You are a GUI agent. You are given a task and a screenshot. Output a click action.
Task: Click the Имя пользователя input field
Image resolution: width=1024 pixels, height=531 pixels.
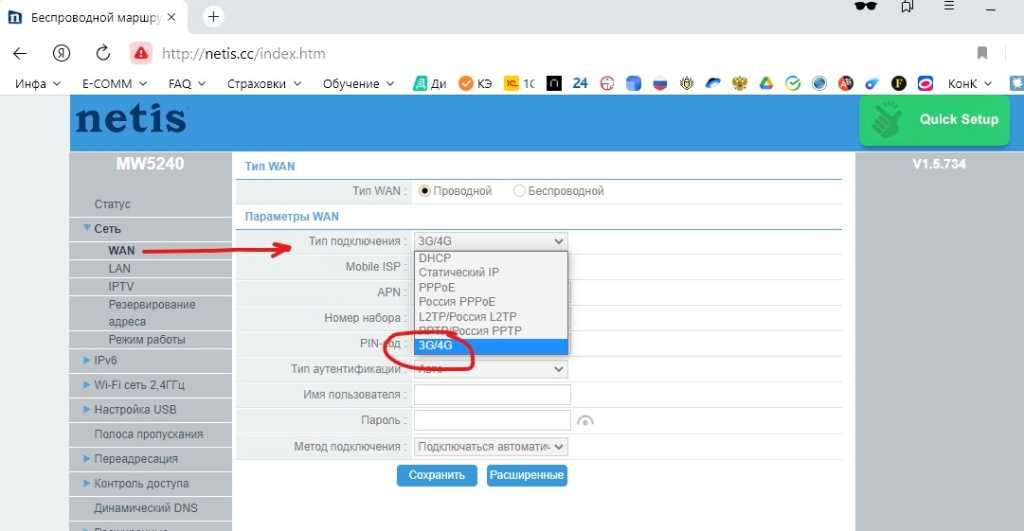492,395
